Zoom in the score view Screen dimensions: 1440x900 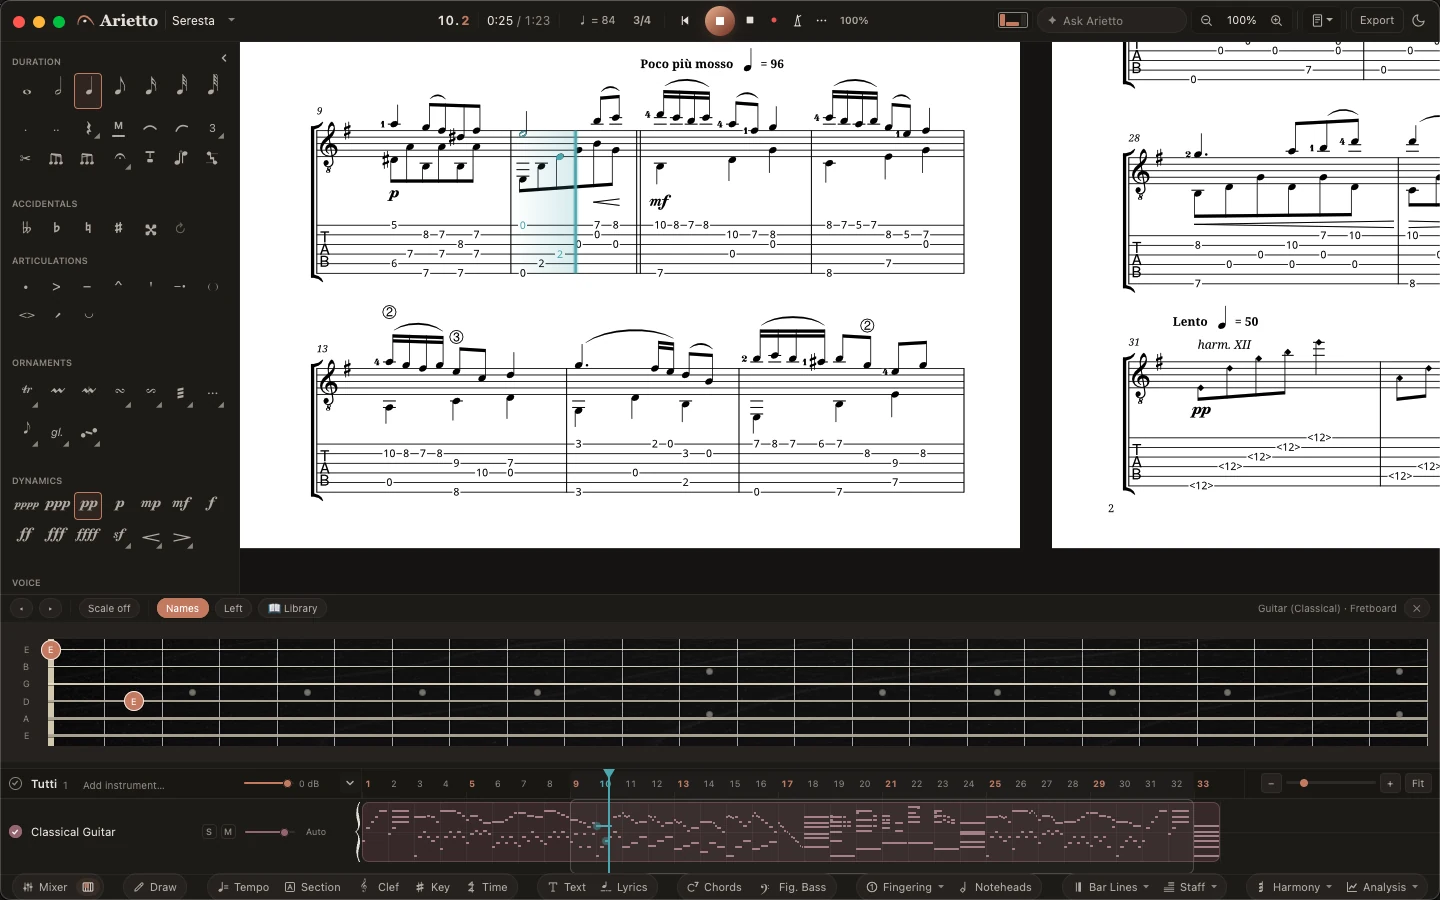pyautogui.click(x=1276, y=20)
